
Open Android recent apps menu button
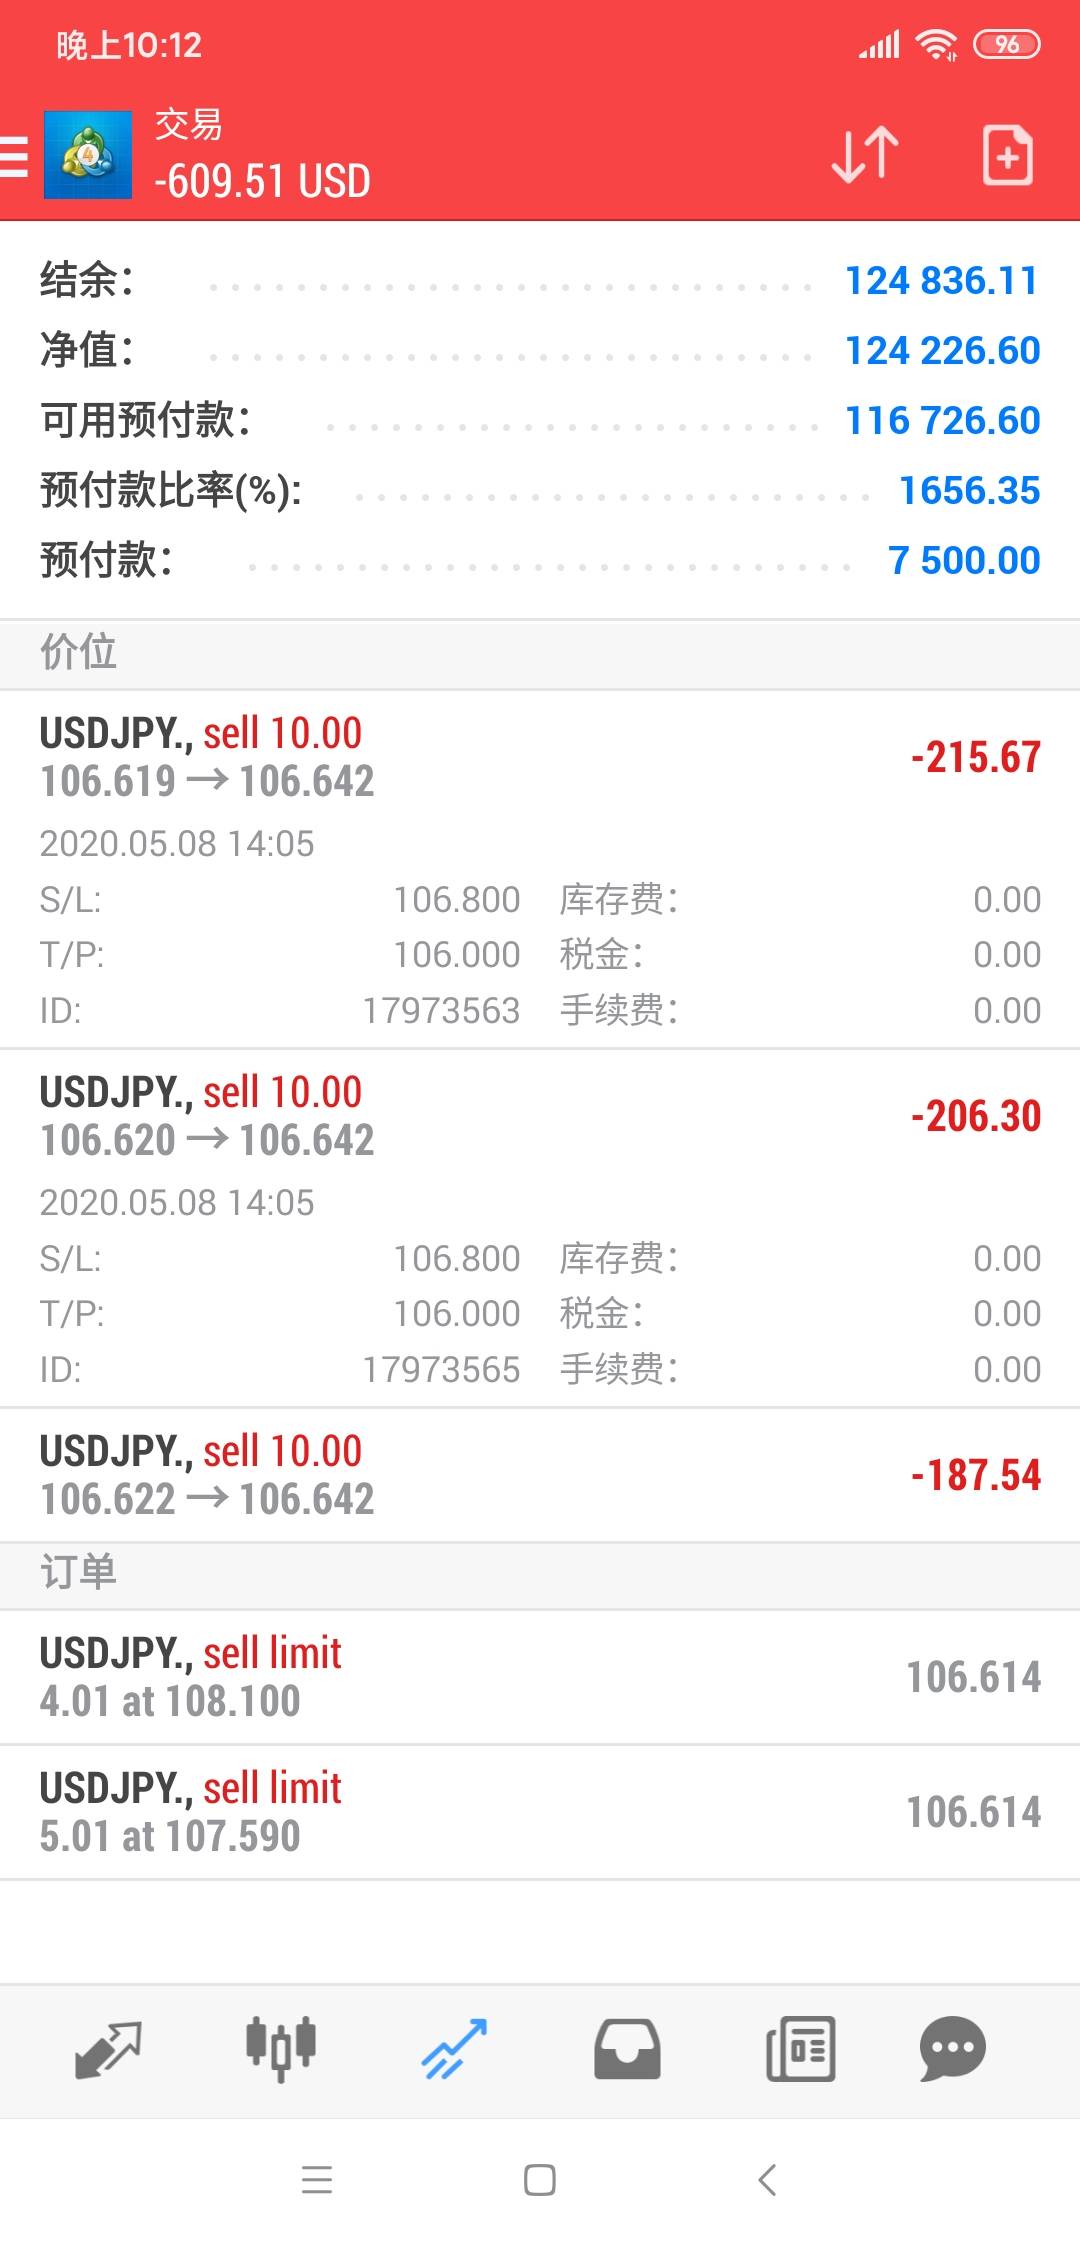(317, 2180)
